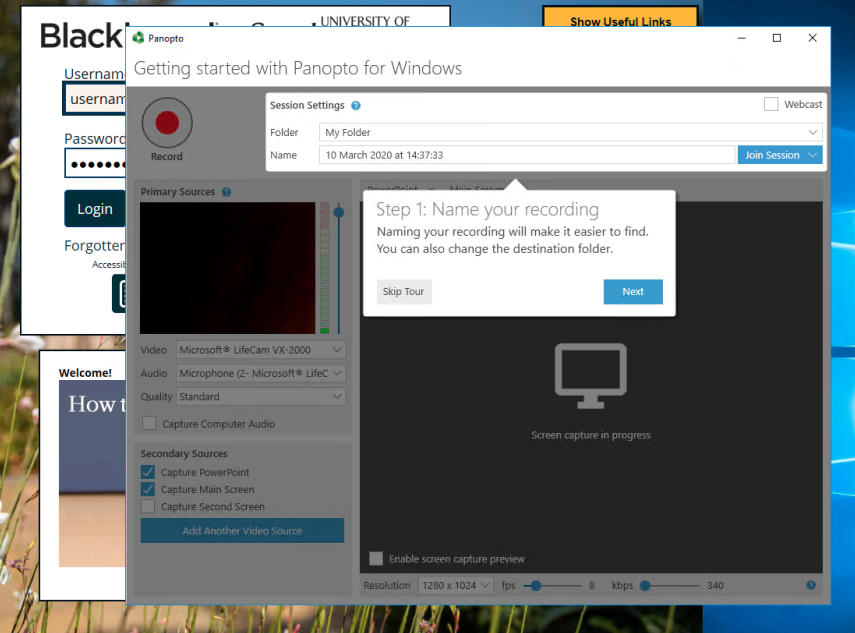Uncheck Capture Main Screen
Image resolution: width=855 pixels, height=633 pixels.
point(148,489)
